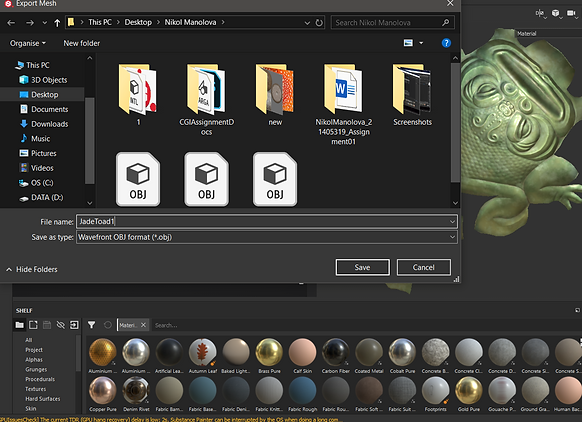Image resolution: width=582 pixels, height=422 pixels.
Task: Click the Back arrow in Export Mesh dialog
Action: click(x=11, y=23)
